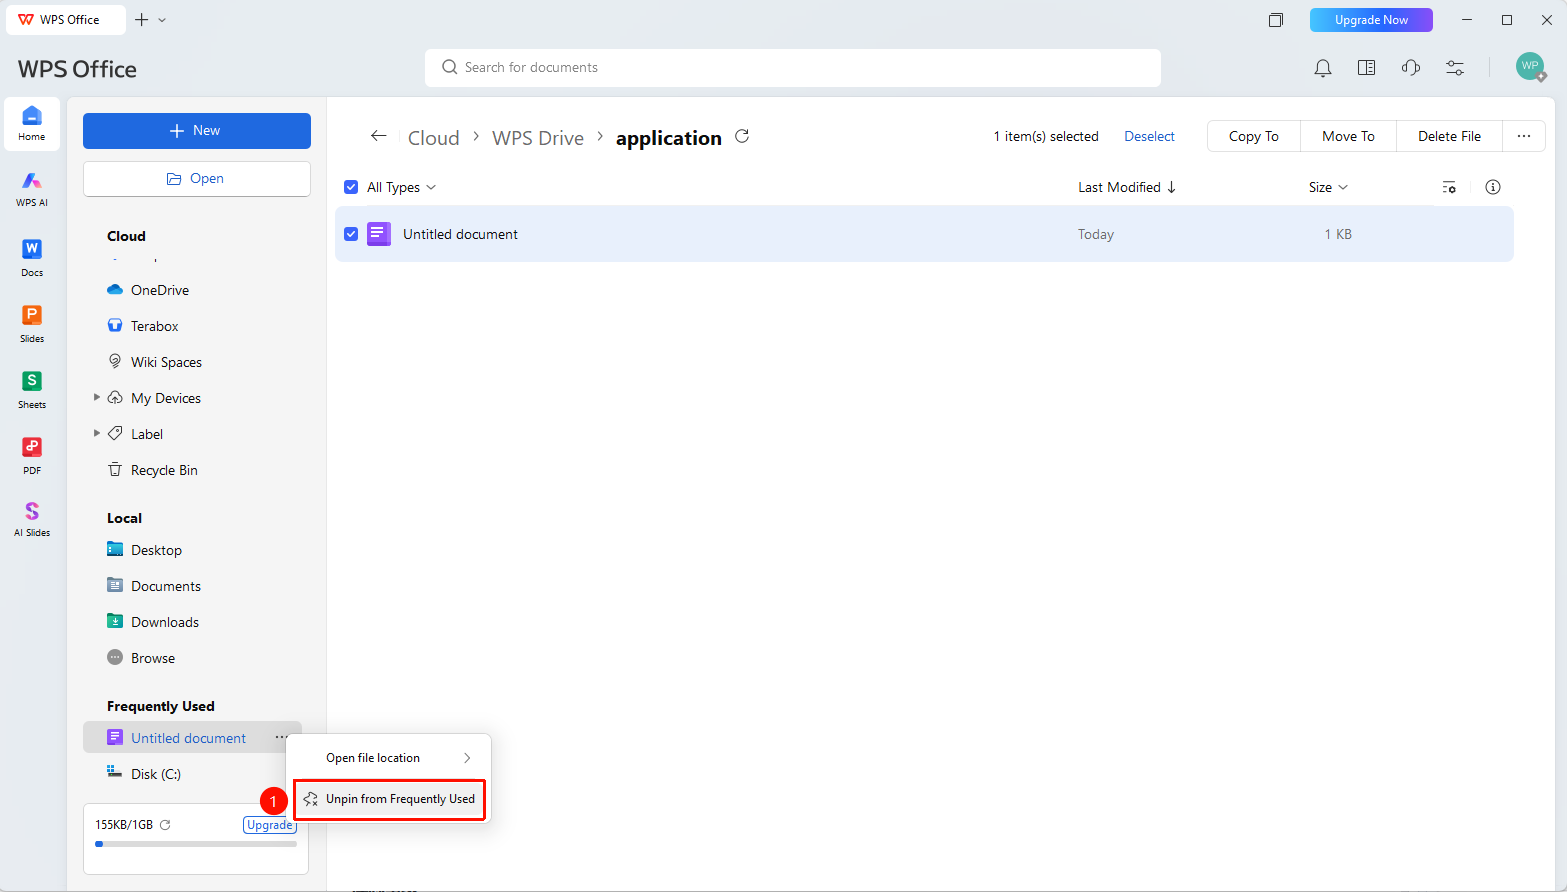The image size is (1567, 892).
Task: Open the All Types filter dropdown
Action: (x=402, y=187)
